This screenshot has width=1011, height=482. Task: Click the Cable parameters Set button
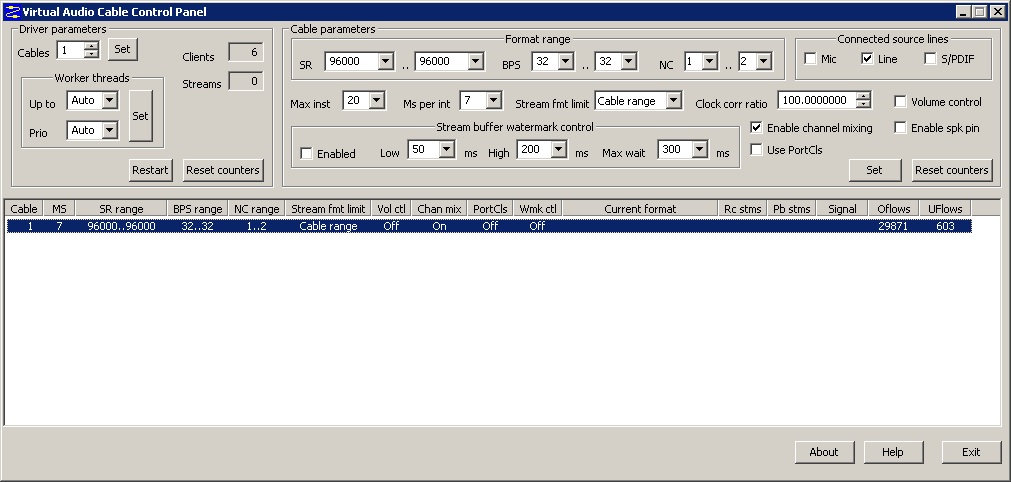tap(874, 170)
